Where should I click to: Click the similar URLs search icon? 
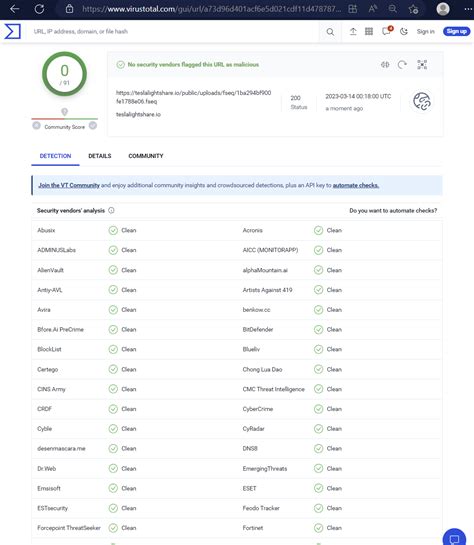point(385,65)
